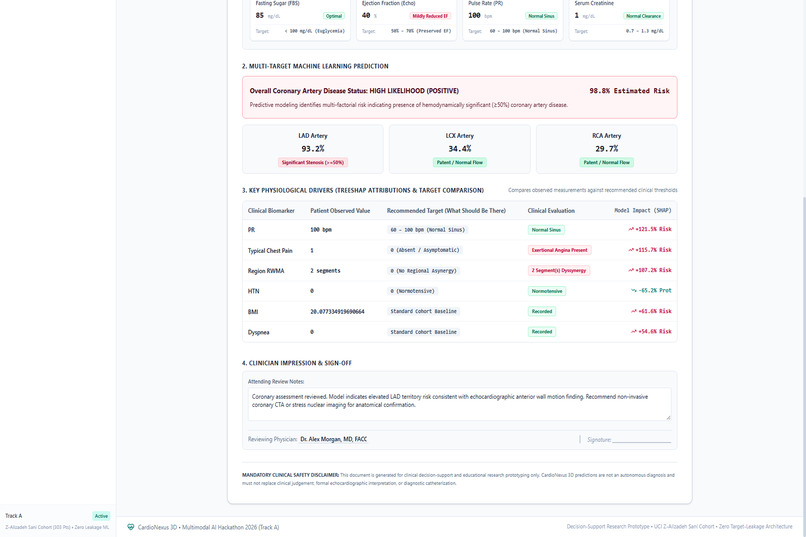Viewport: 806px width, 537px height.
Task: Click the LAD Artery 93.2% value
Action: click(x=313, y=149)
